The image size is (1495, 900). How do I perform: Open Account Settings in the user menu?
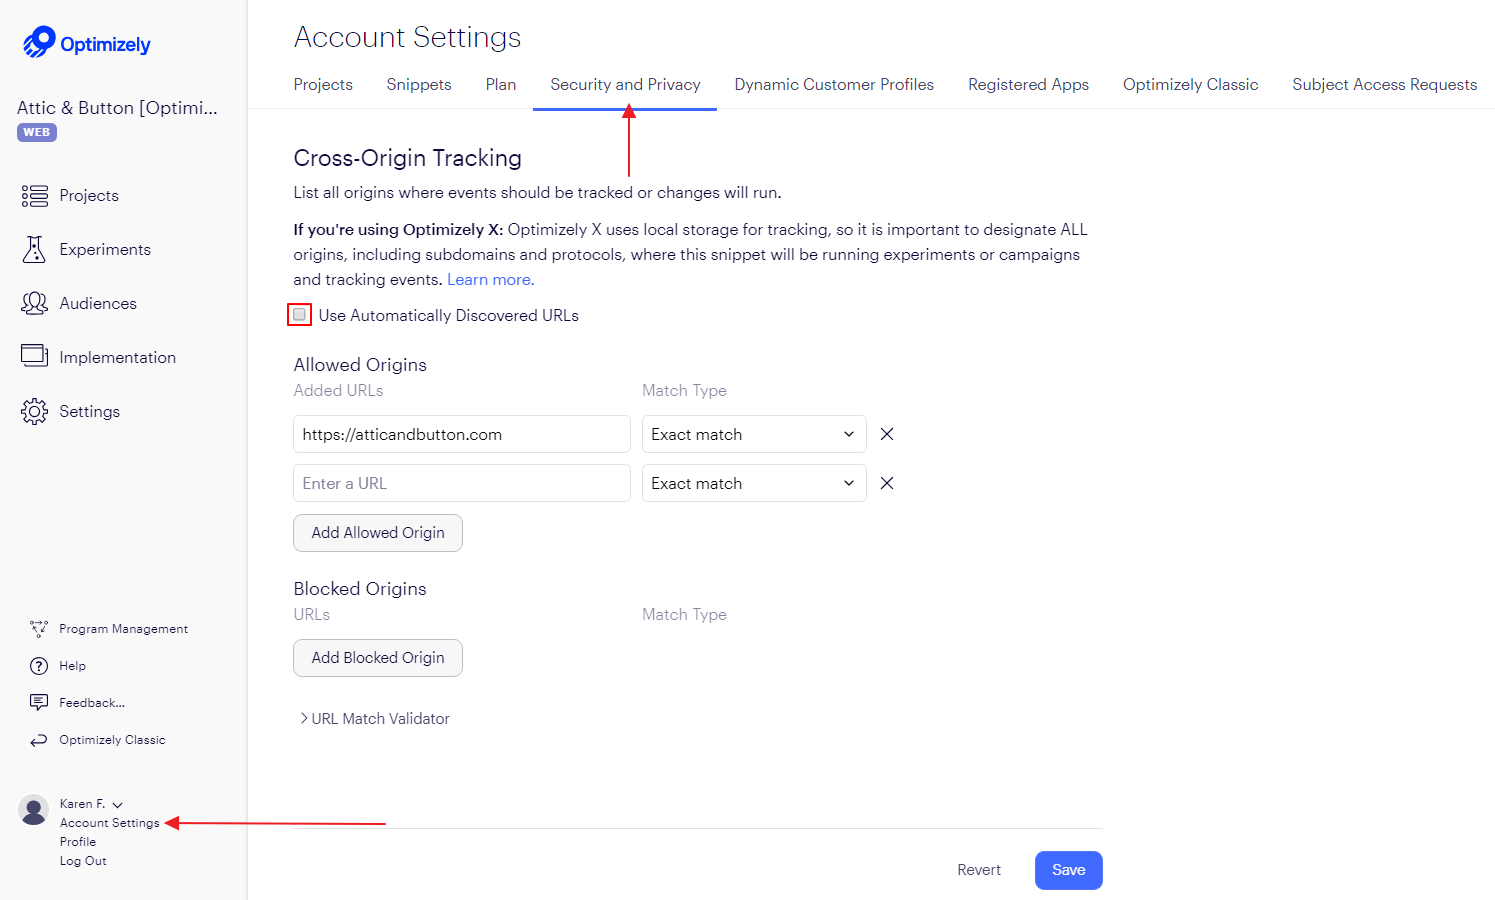[110, 823]
